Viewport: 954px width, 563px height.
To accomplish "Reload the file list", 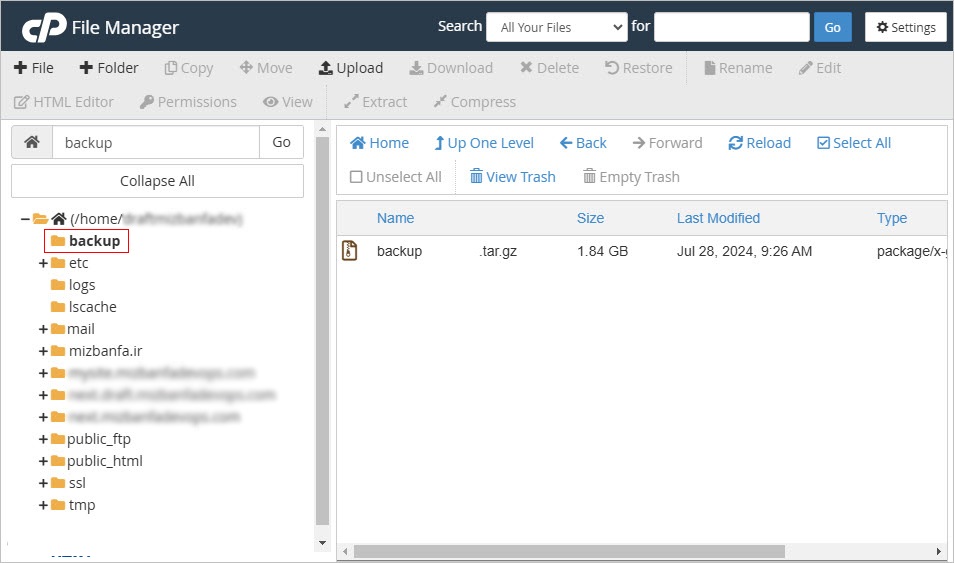I will (x=759, y=143).
